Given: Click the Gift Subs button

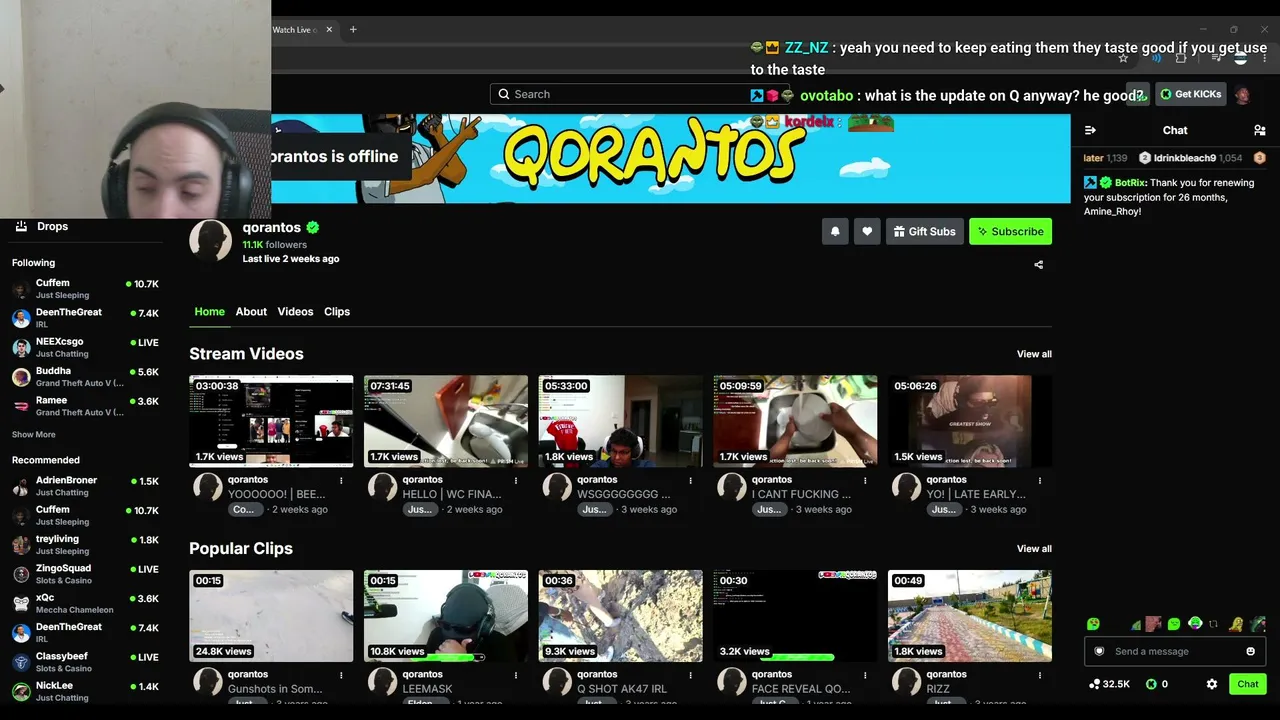Looking at the screenshot, I should tap(924, 231).
